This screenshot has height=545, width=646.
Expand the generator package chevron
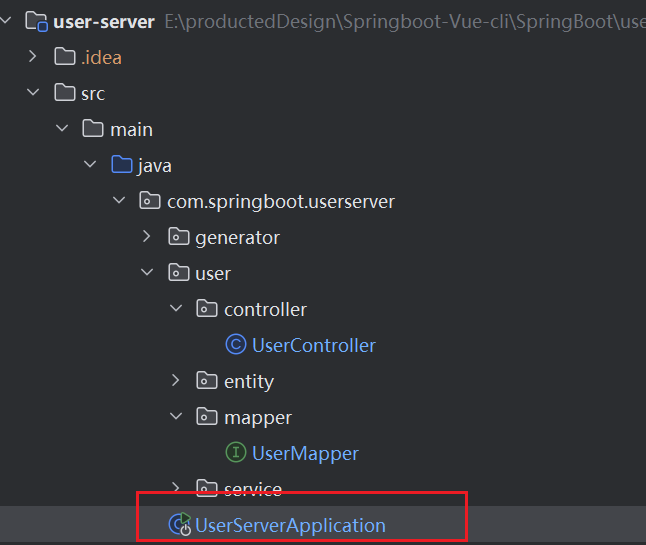click(x=147, y=237)
